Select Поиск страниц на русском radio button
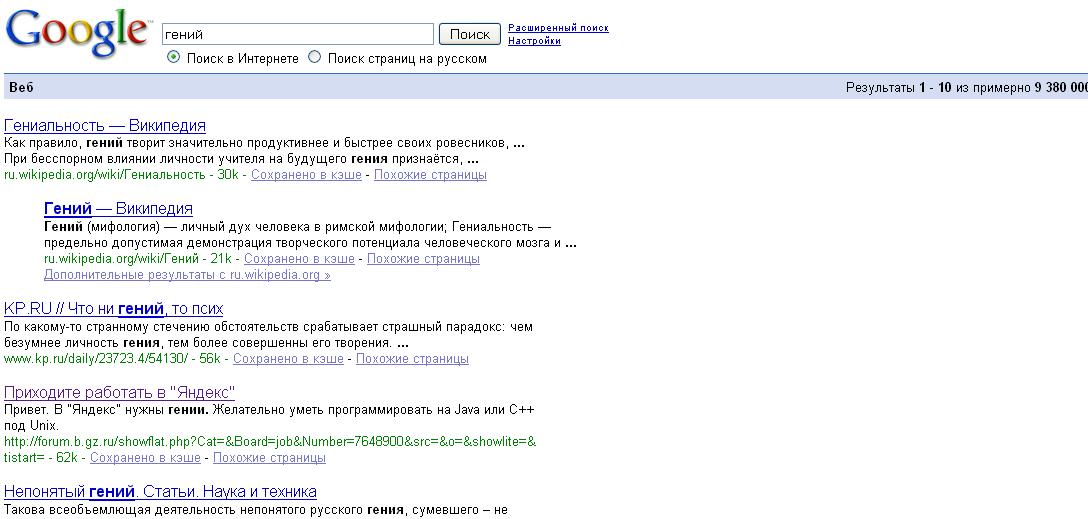Image resolution: width=1088 pixels, height=519 pixels. 314,58
